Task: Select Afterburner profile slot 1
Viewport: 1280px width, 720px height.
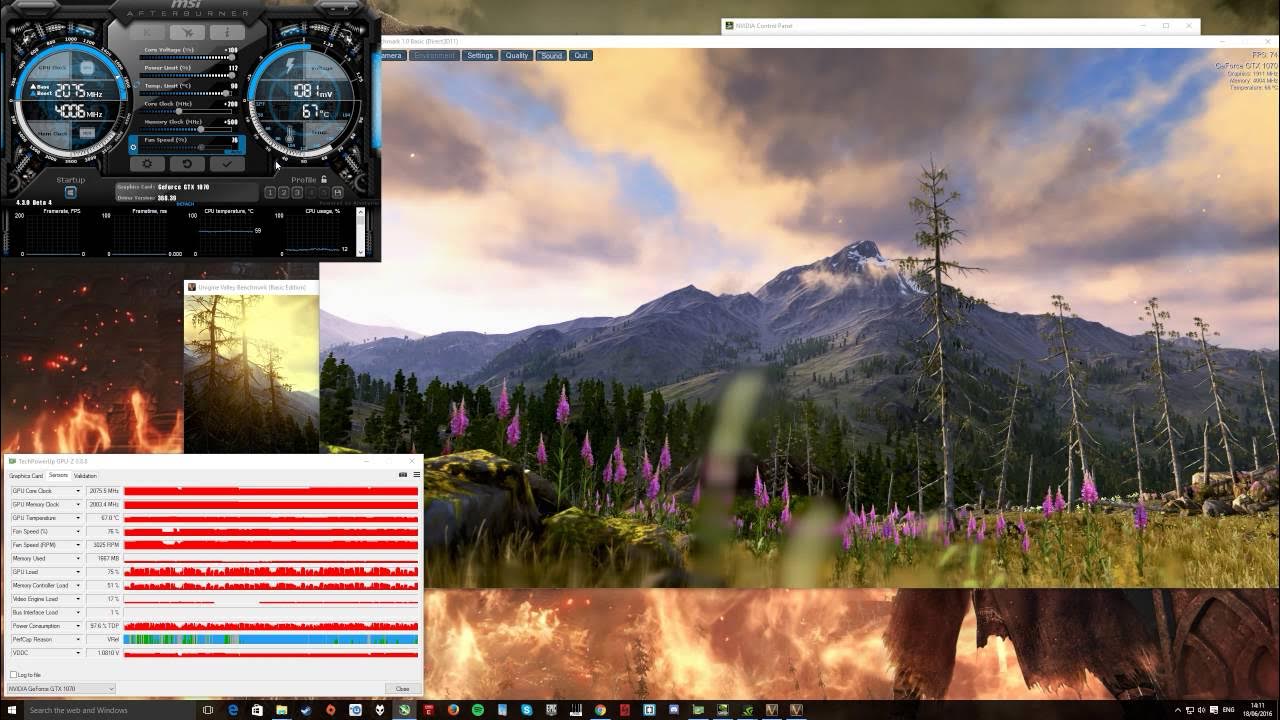Action: [270, 193]
